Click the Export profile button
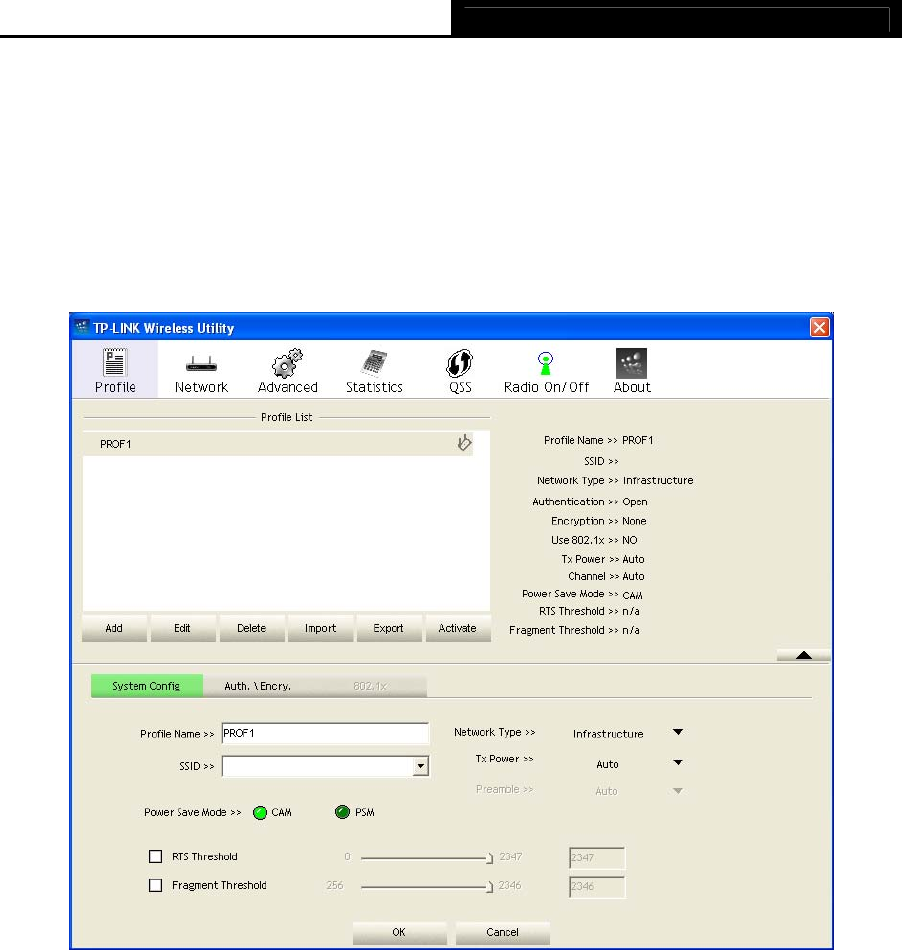 click(388, 628)
